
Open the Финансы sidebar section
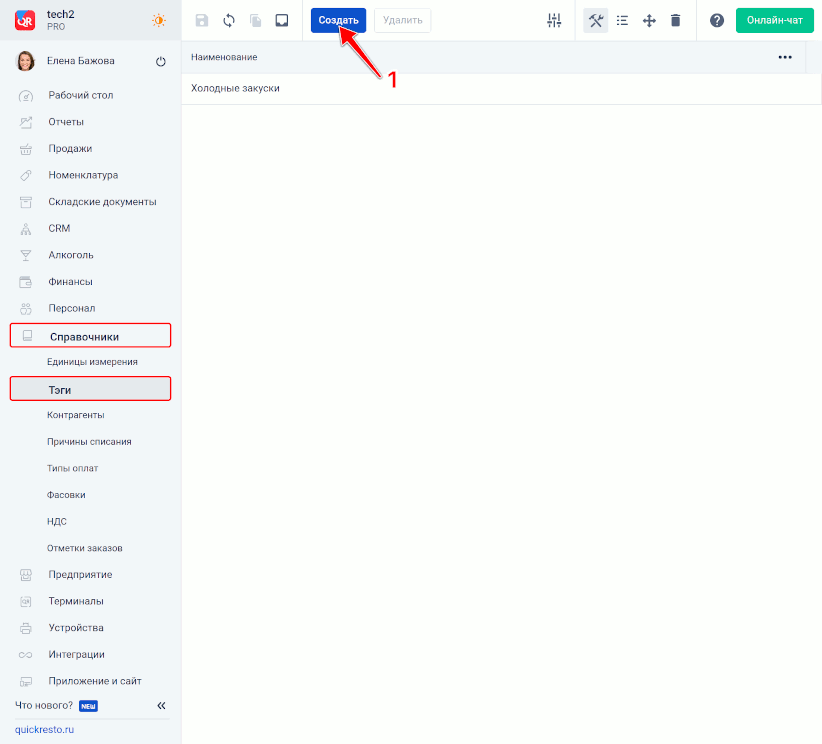70,282
